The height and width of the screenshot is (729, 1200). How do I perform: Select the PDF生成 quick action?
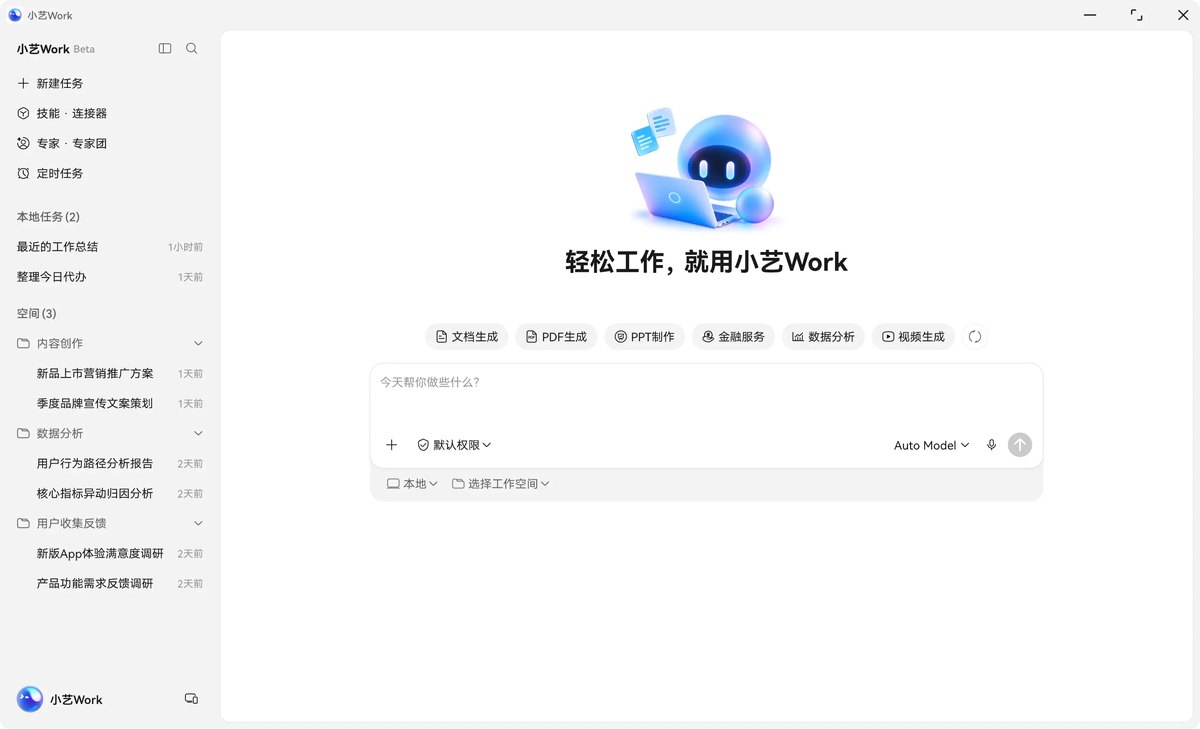pos(556,337)
